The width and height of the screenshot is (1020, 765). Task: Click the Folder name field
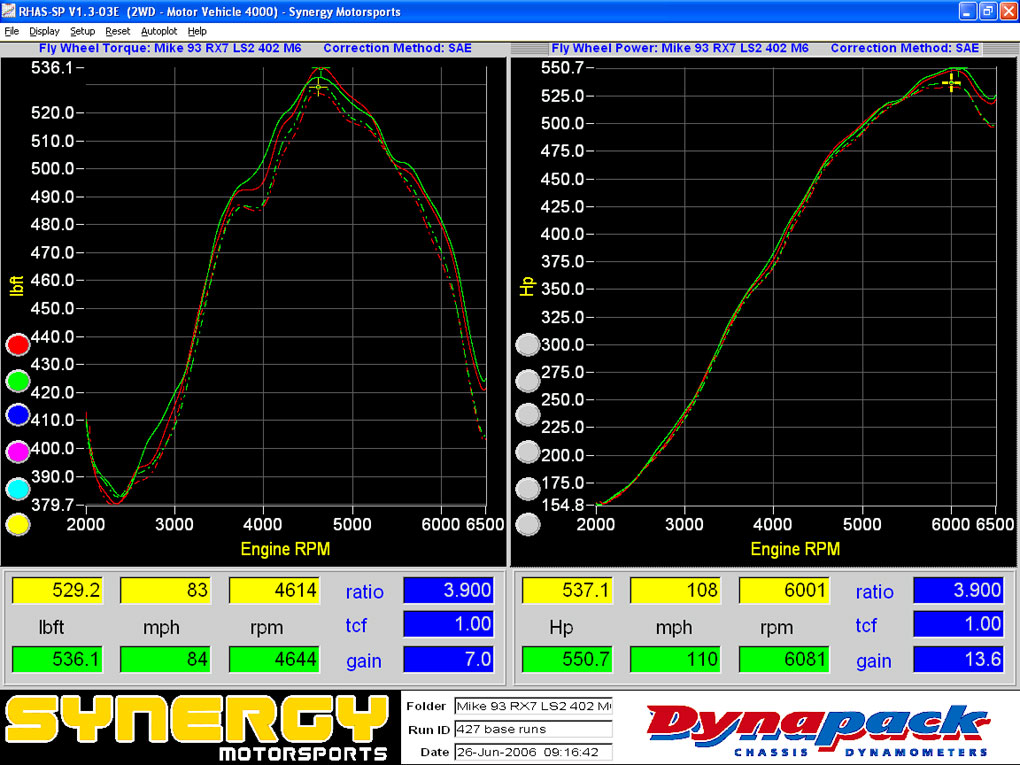[x=533, y=706]
